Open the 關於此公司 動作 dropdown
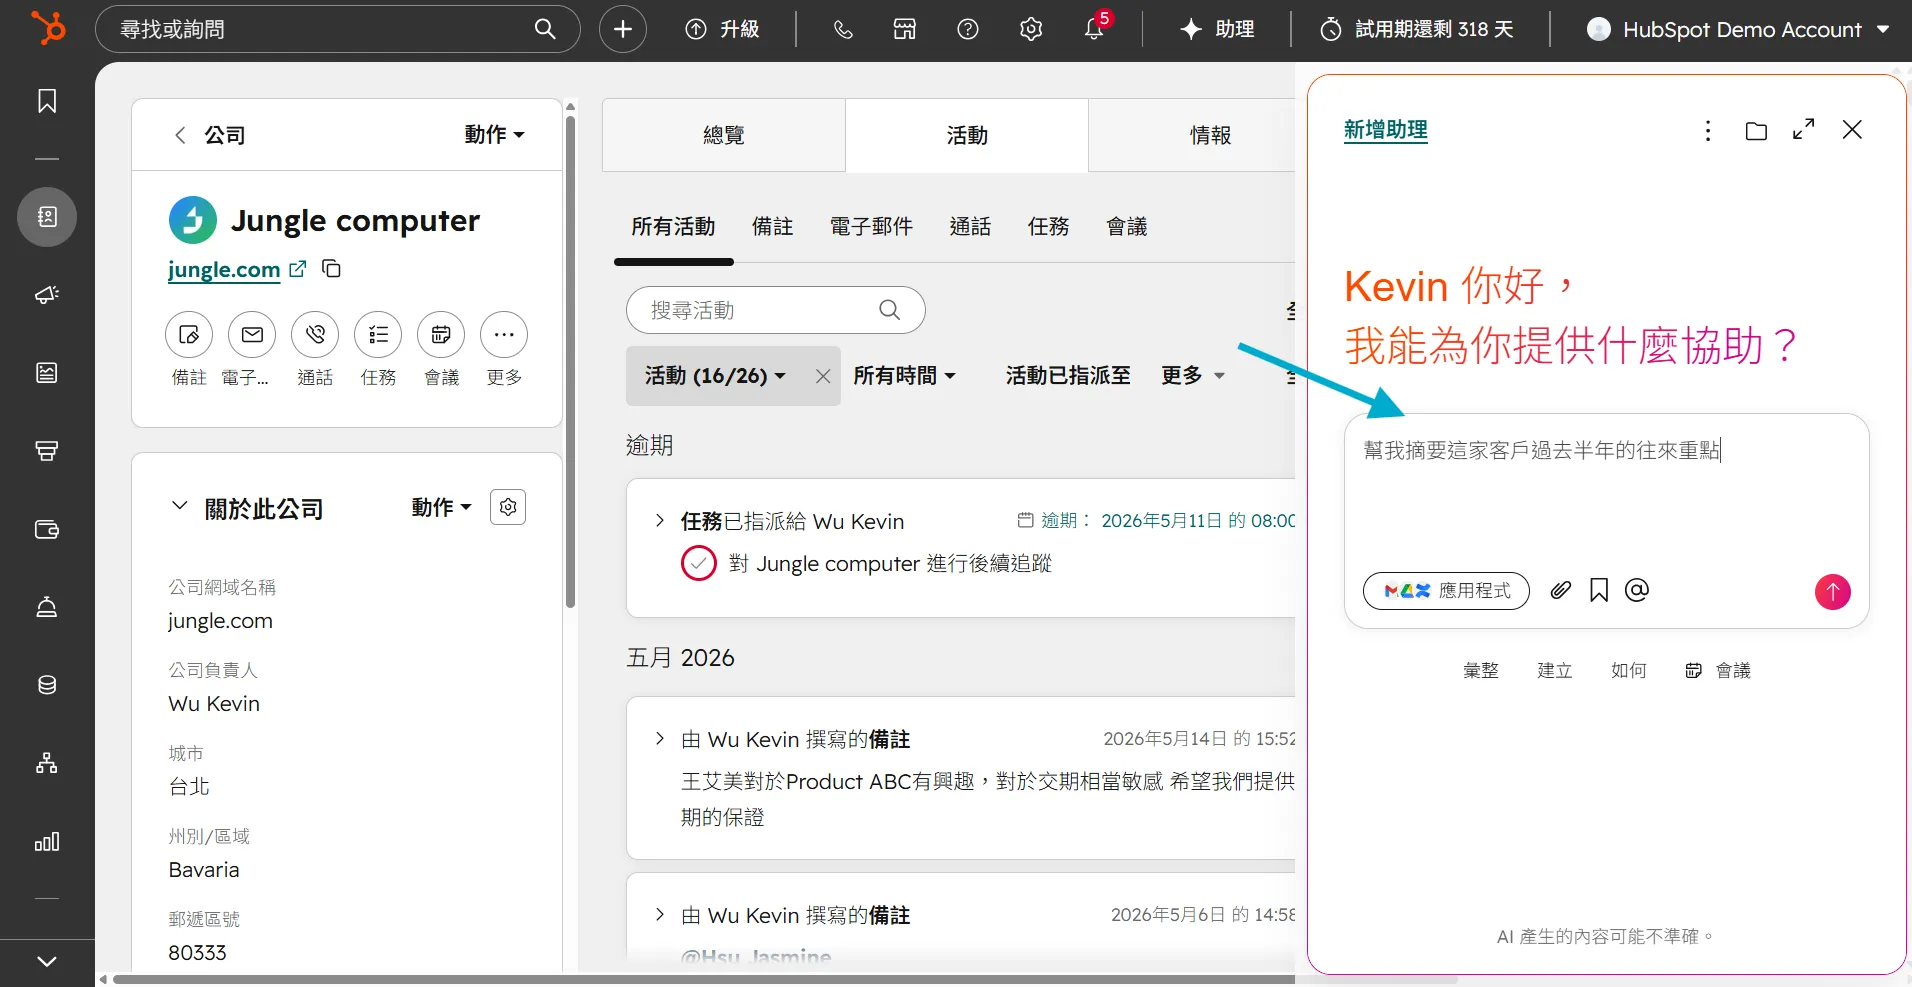 441,508
